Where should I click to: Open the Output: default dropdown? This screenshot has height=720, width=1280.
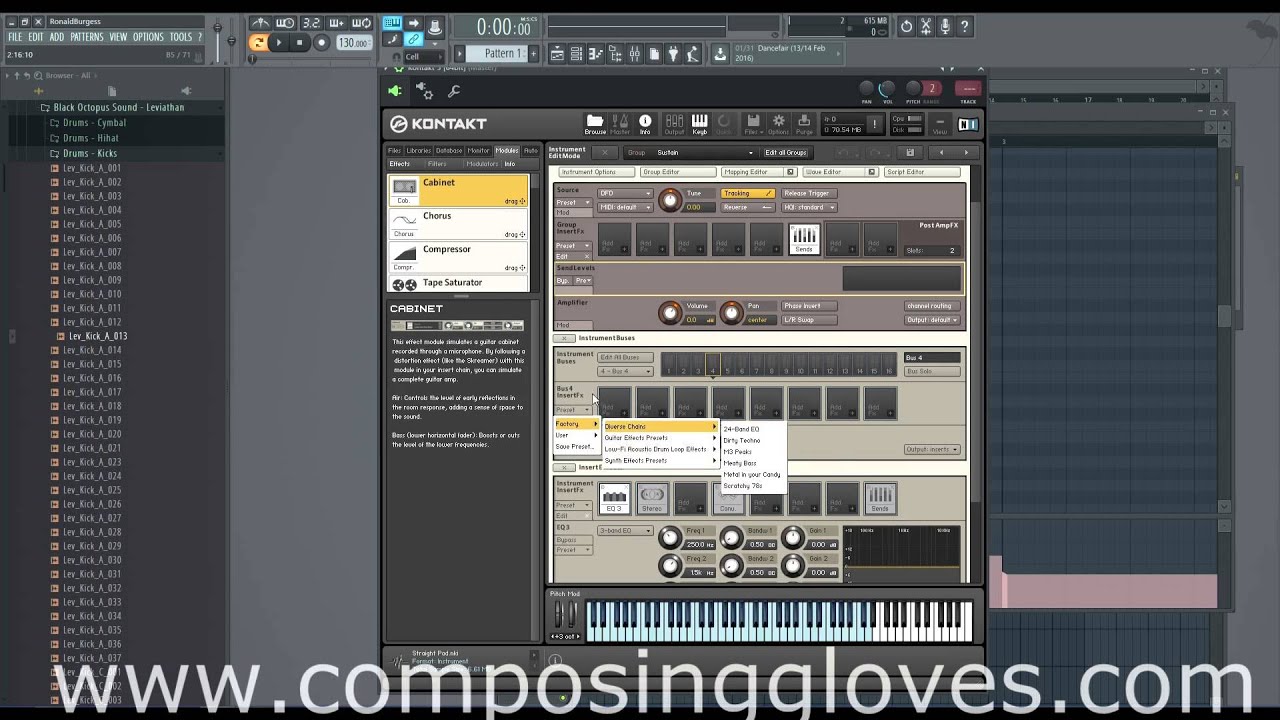[x=932, y=320]
